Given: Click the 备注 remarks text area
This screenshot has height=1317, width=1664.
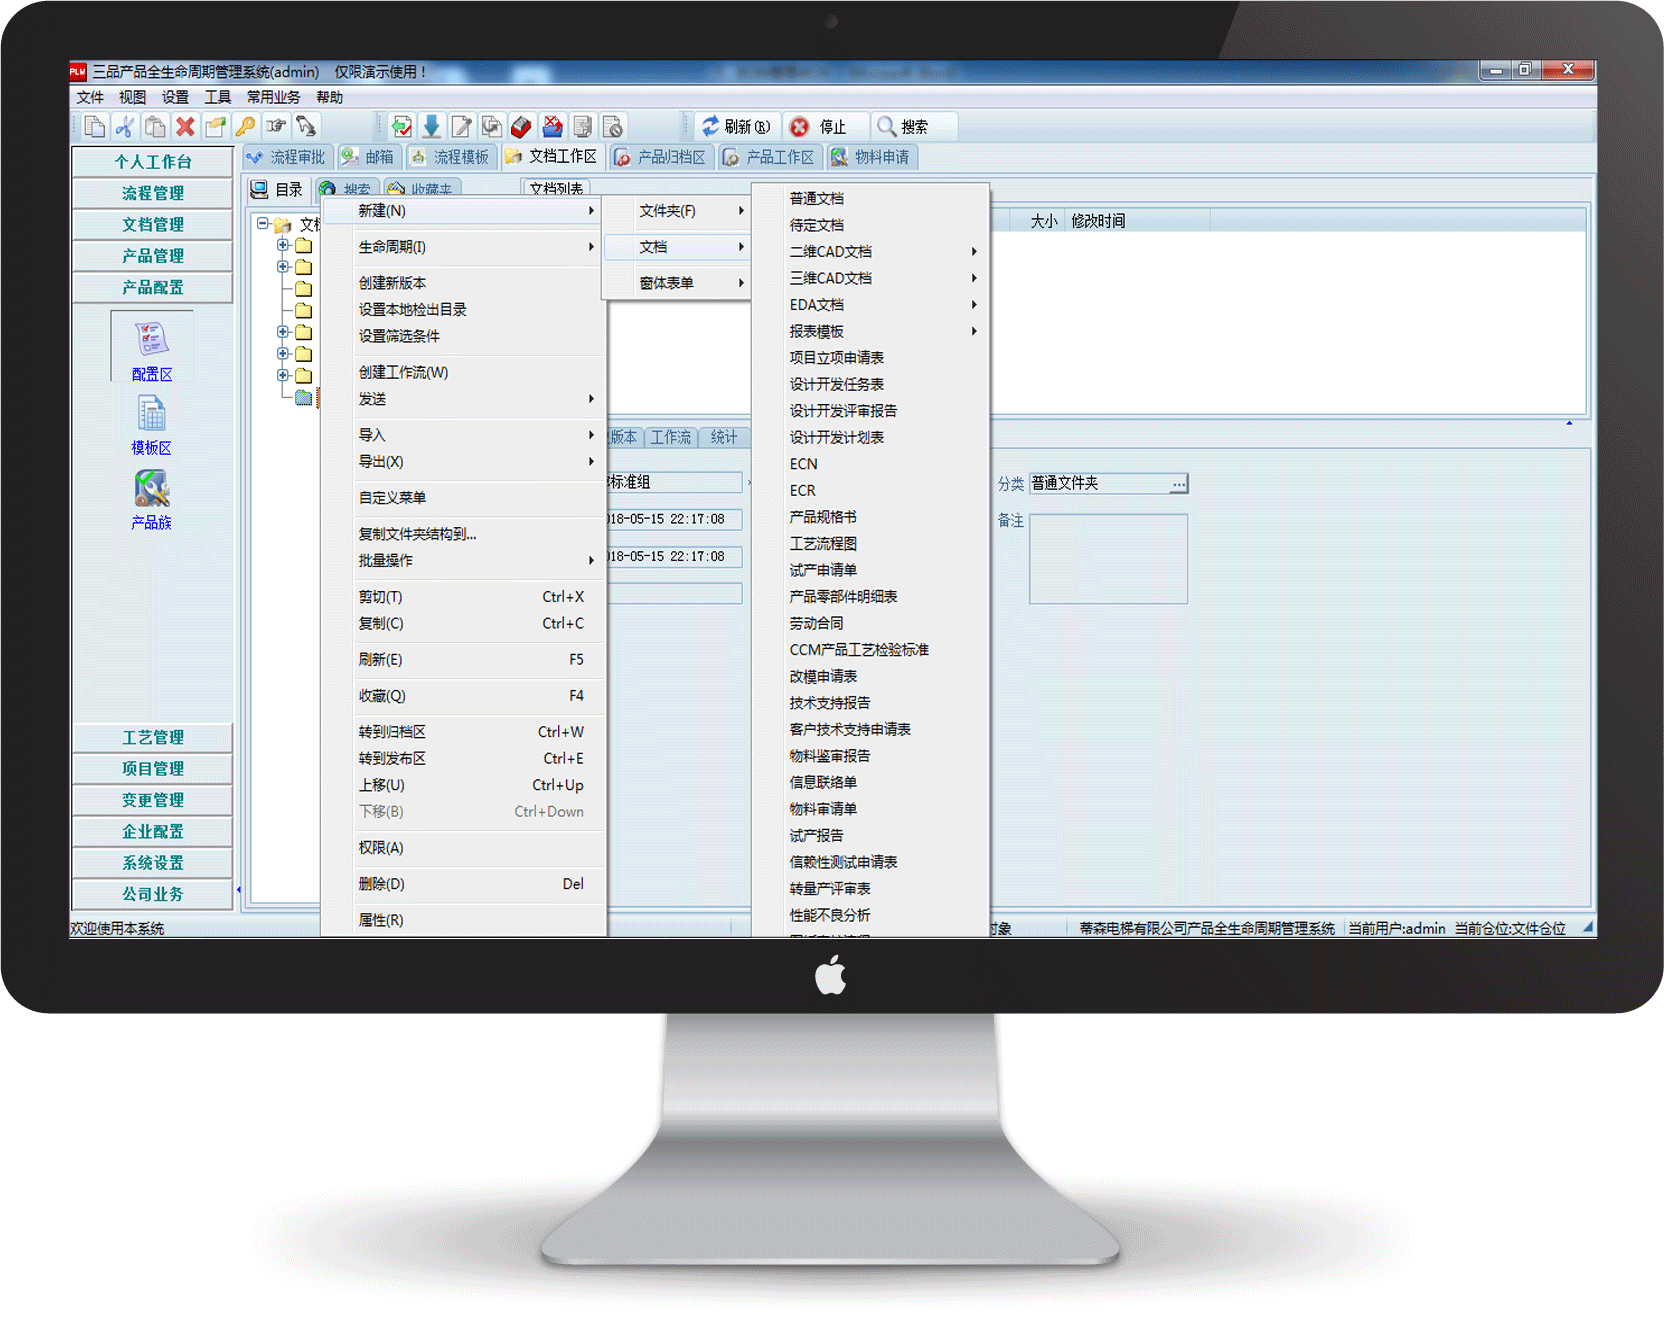Looking at the screenshot, I should 1108,559.
